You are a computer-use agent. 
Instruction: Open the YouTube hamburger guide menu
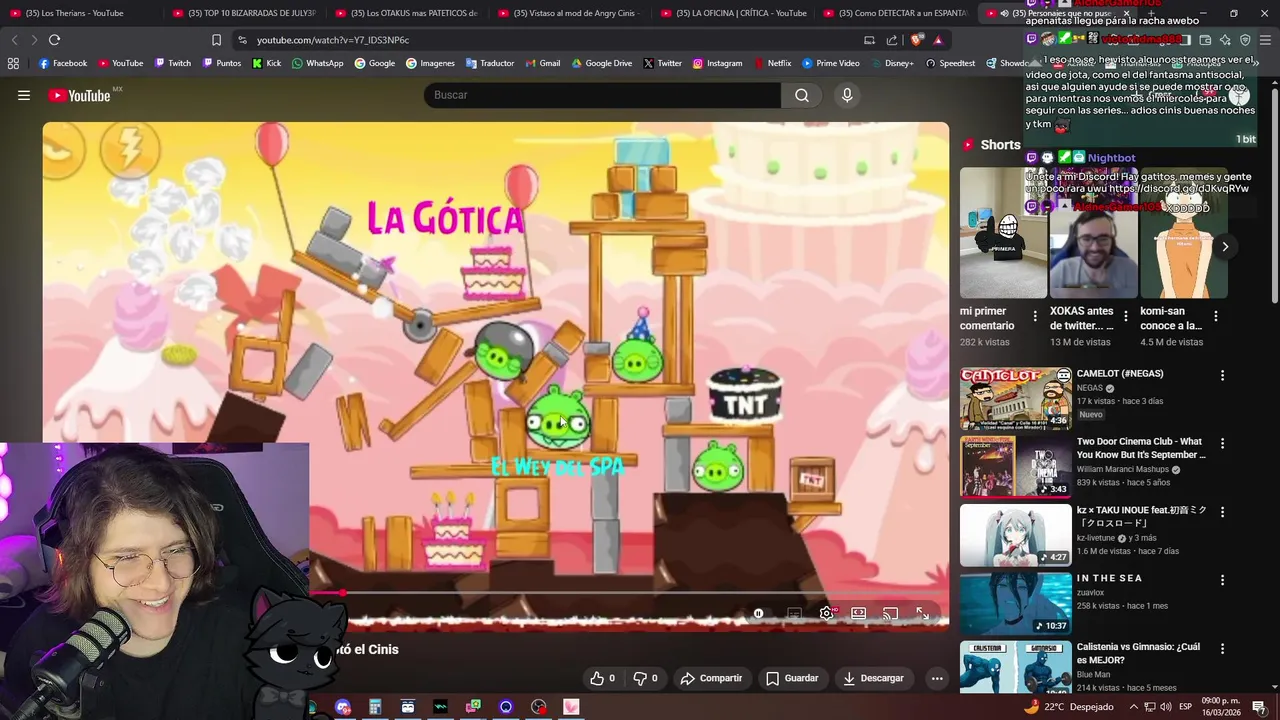24,95
